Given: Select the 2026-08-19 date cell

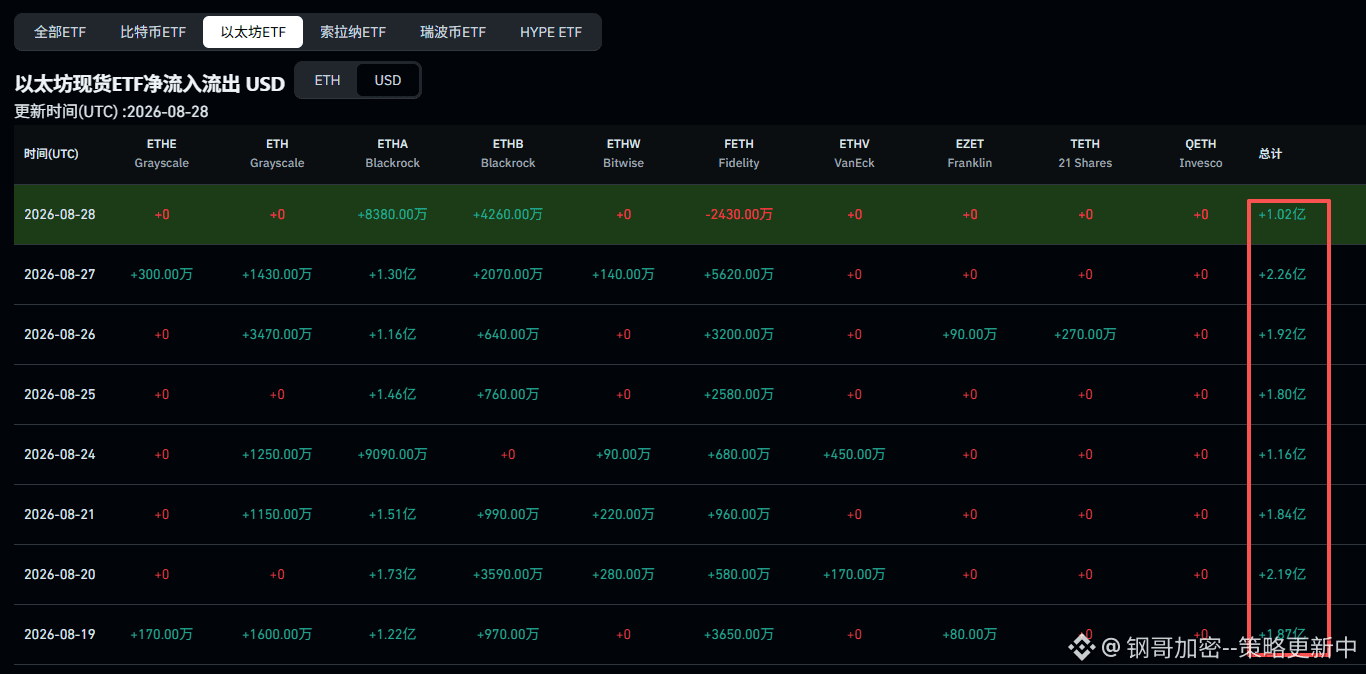Looking at the screenshot, I should (60, 634).
